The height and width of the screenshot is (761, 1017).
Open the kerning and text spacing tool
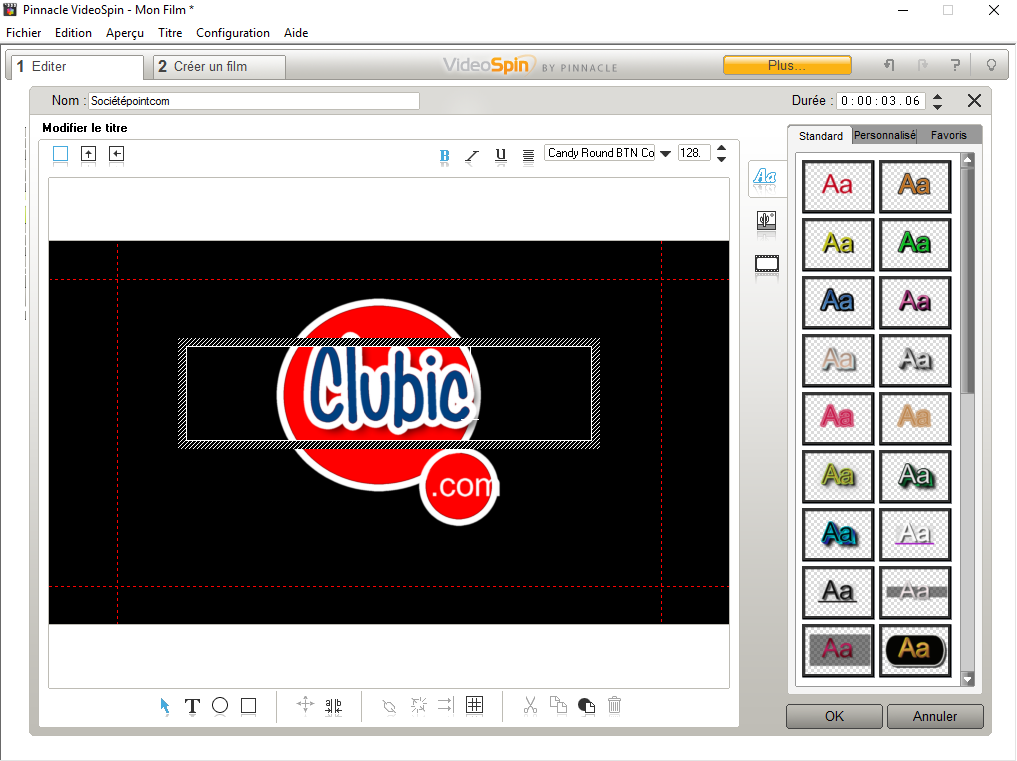(x=334, y=705)
